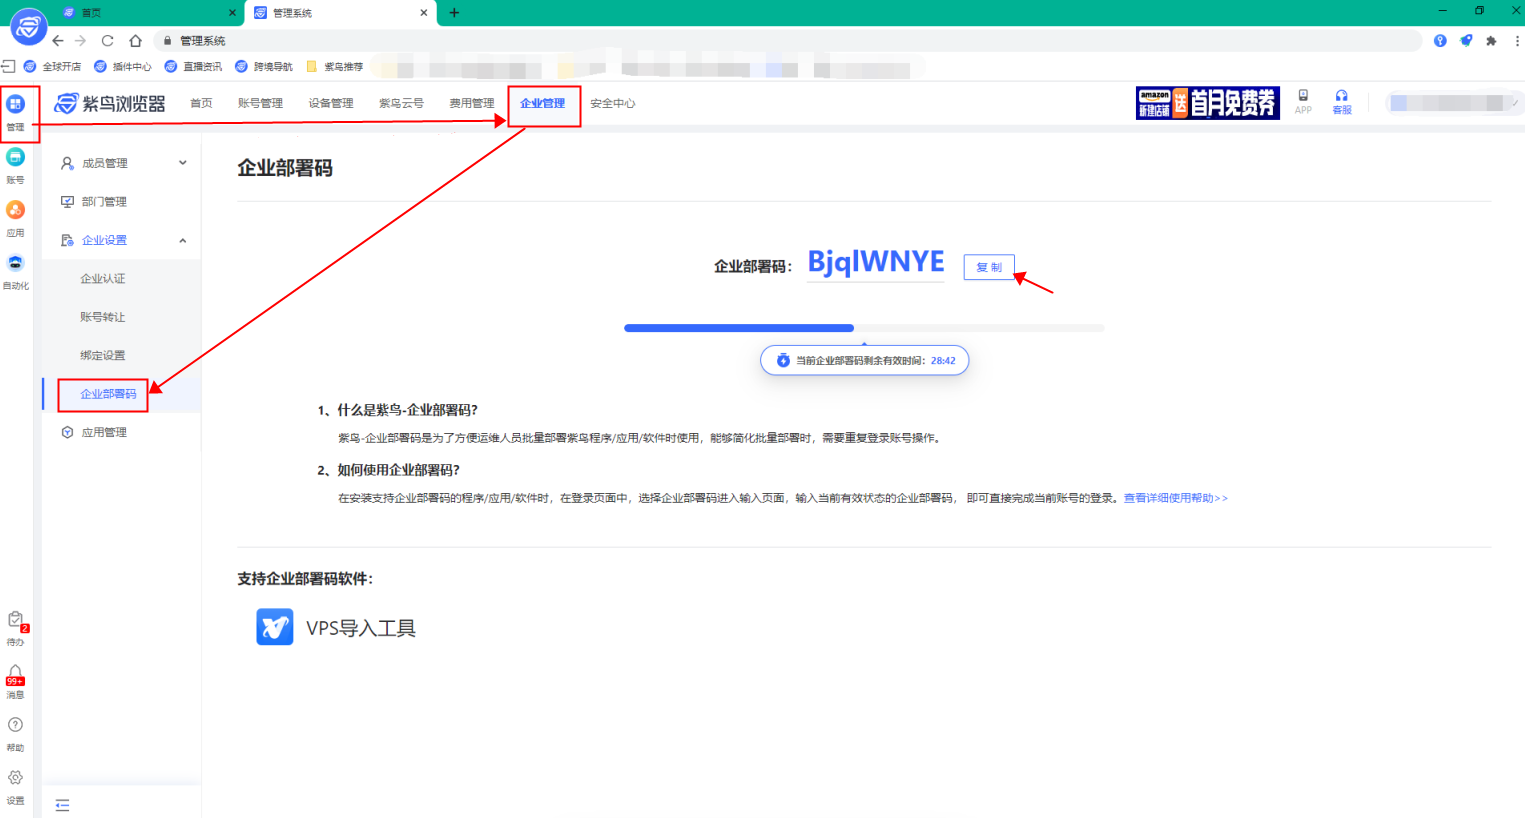Collapse the sidebar using the bottom arrow
The width and height of the screenshot is (1525, 818).
tap(61, 804)
